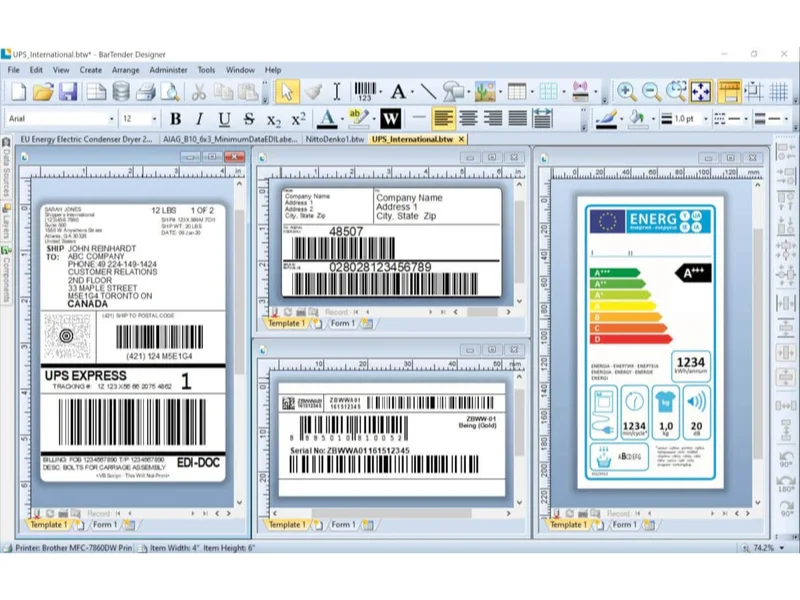
Task: Select the Picture tool with cactus image
Action: [485, 92]
